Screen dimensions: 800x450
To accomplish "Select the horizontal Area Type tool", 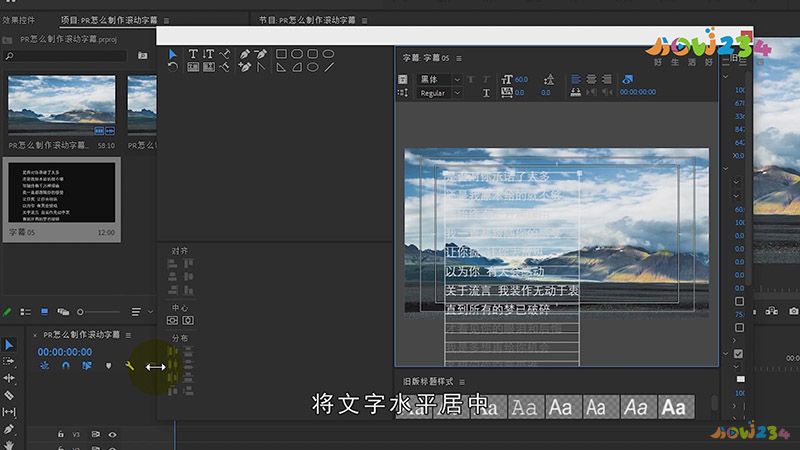I will [193, 67].
